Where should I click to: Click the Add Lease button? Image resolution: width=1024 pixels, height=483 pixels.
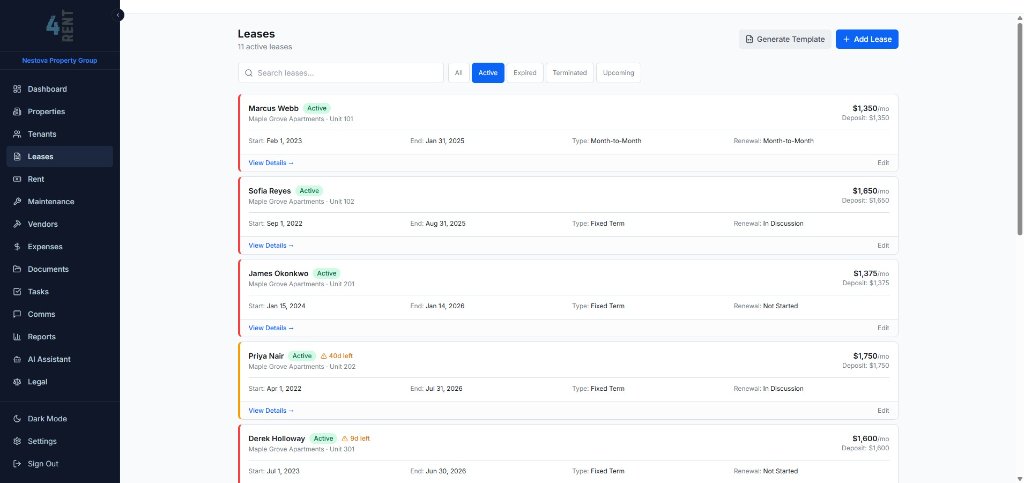point(867,39)
